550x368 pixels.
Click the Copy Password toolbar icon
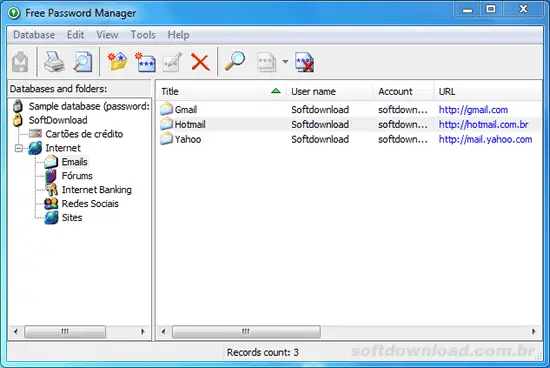point(266,62)
